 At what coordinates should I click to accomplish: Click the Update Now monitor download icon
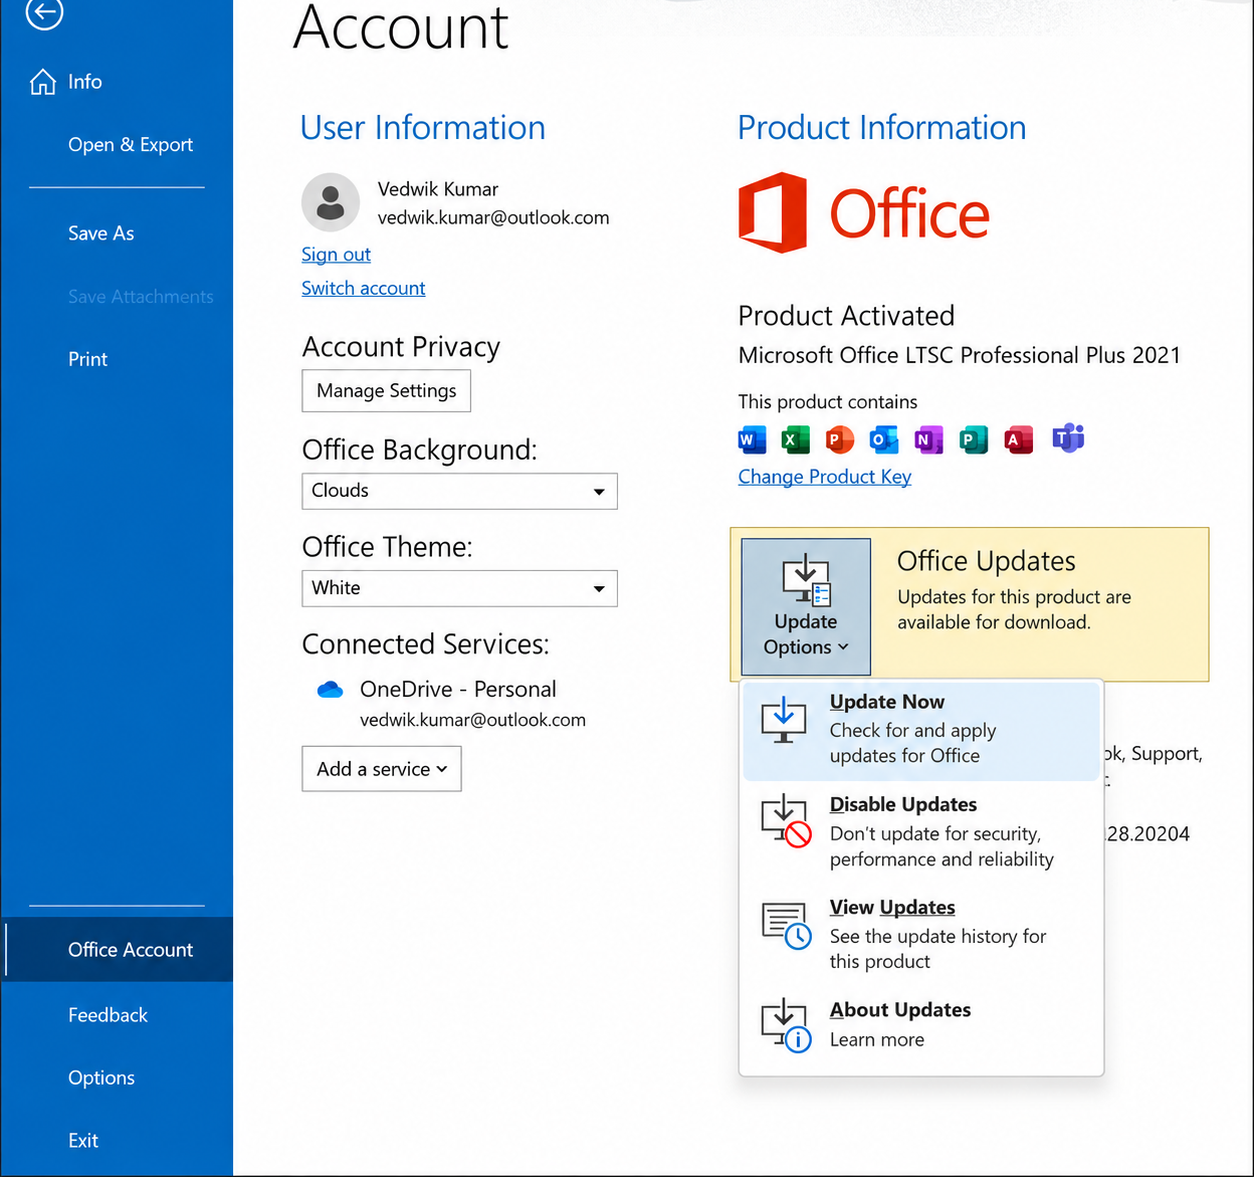784,720
